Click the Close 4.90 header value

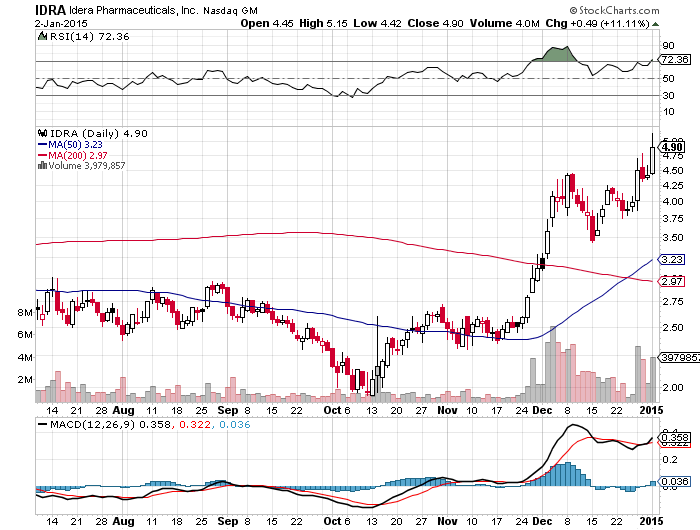click(435, 23)
